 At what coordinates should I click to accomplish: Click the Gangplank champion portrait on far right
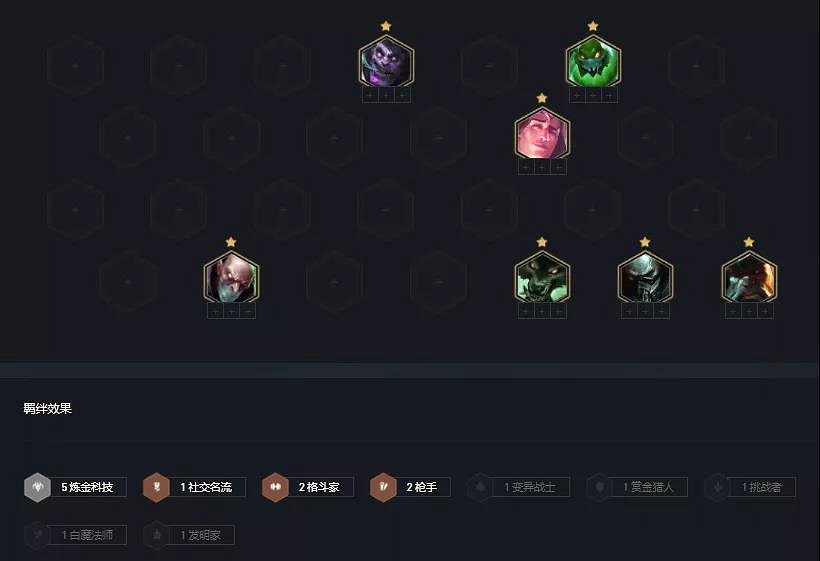click(749, 277)
